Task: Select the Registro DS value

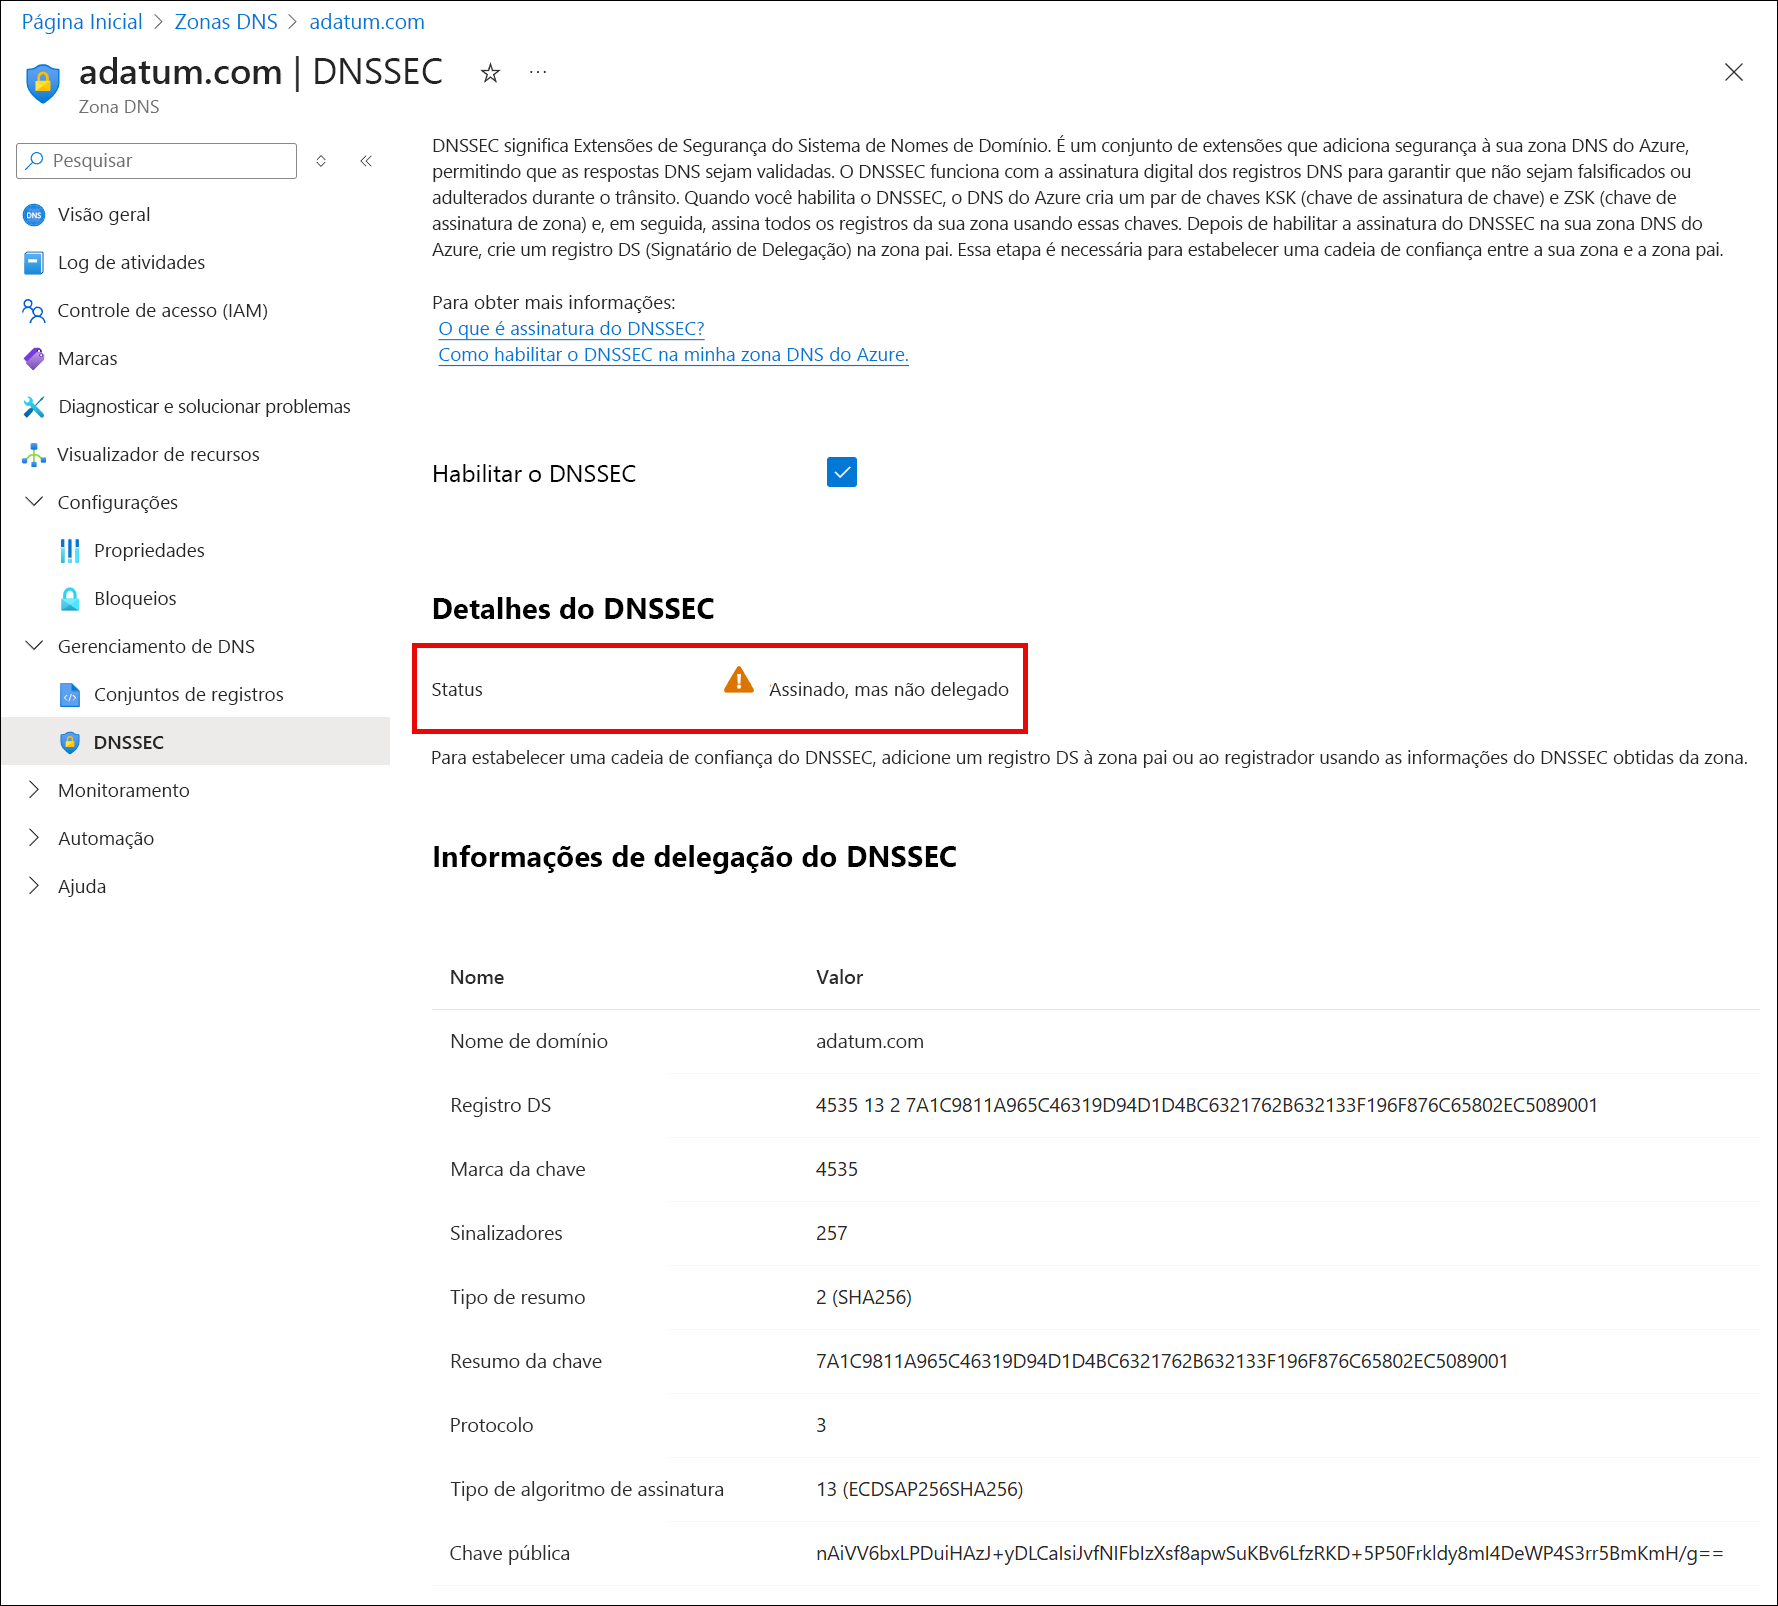Action: (1207, 1106)
